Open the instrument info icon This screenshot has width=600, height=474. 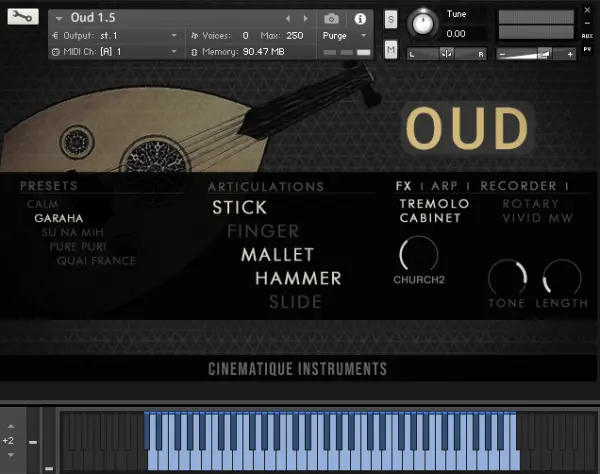360,19
